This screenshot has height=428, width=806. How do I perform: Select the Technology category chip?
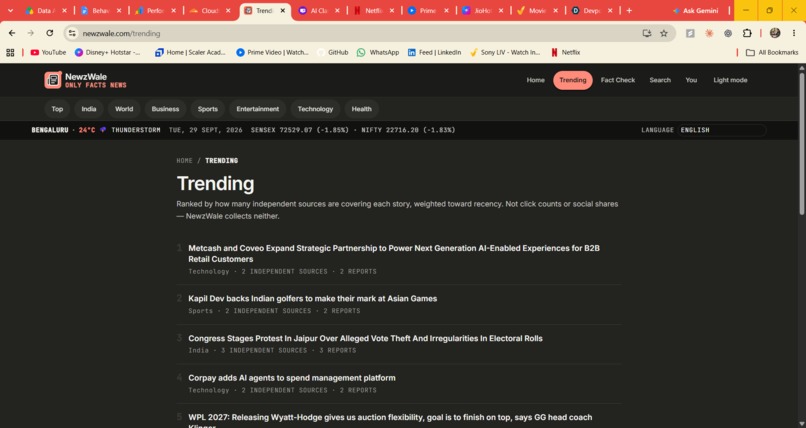315,109
